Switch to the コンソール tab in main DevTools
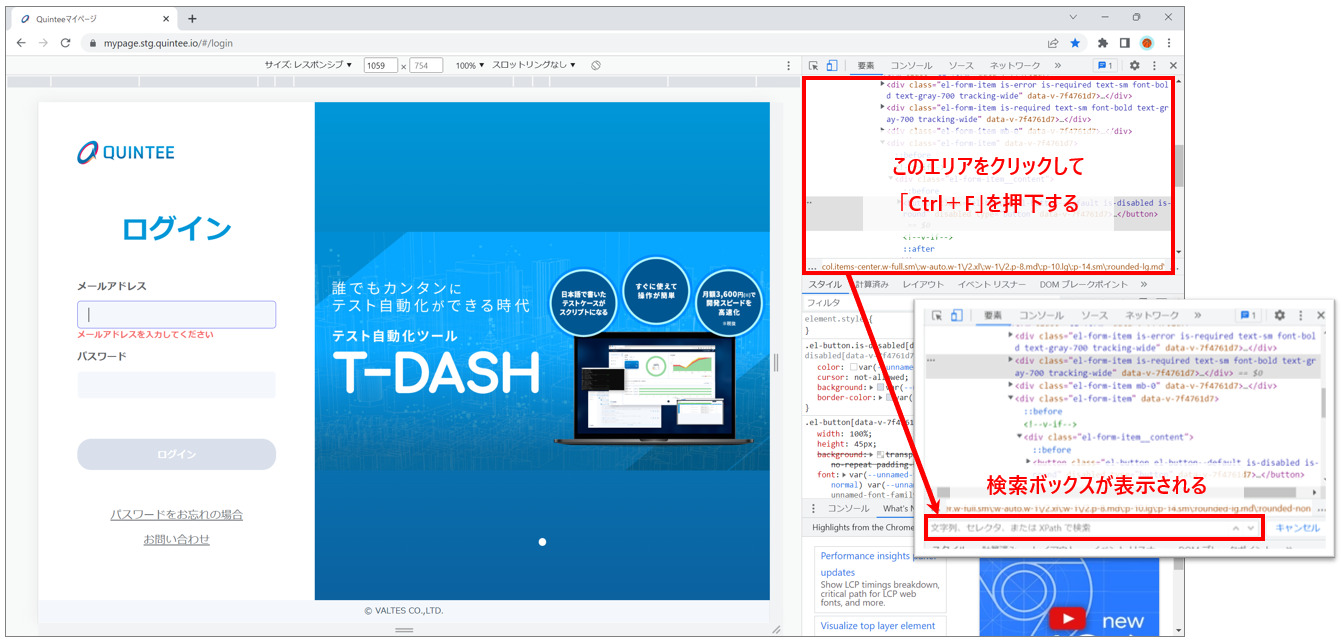The height and width of the screenshot is (640, 1342). pyautogui.click(x=911, y=66)
